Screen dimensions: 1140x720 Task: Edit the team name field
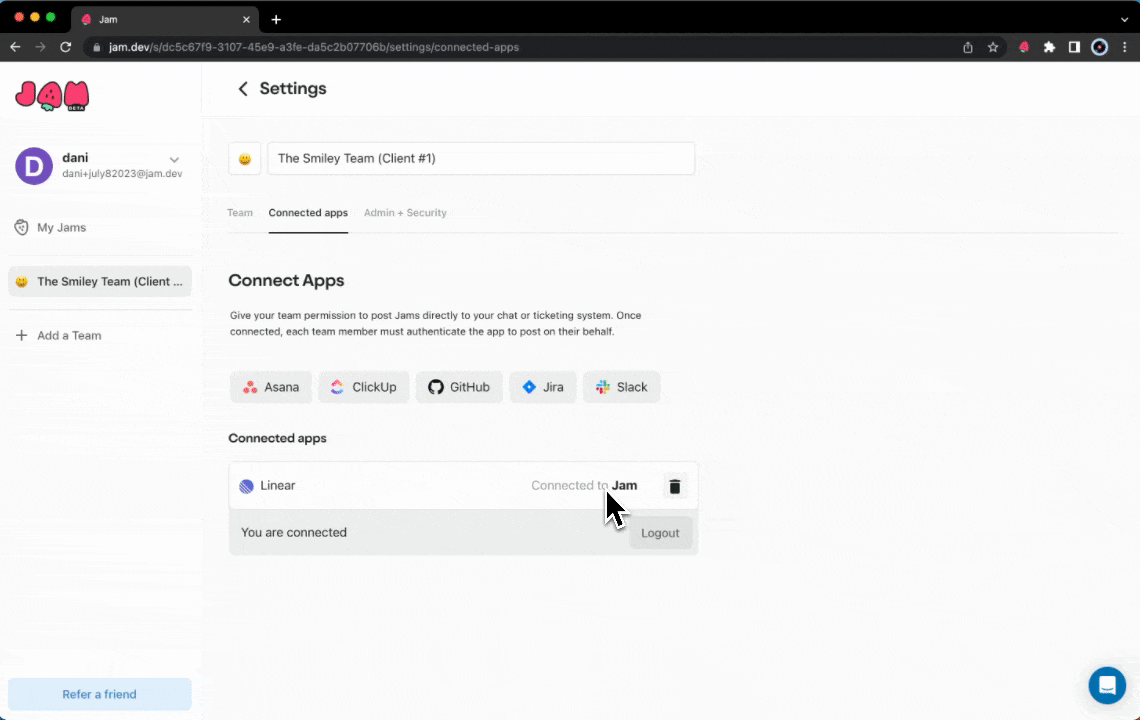point(480,158)
